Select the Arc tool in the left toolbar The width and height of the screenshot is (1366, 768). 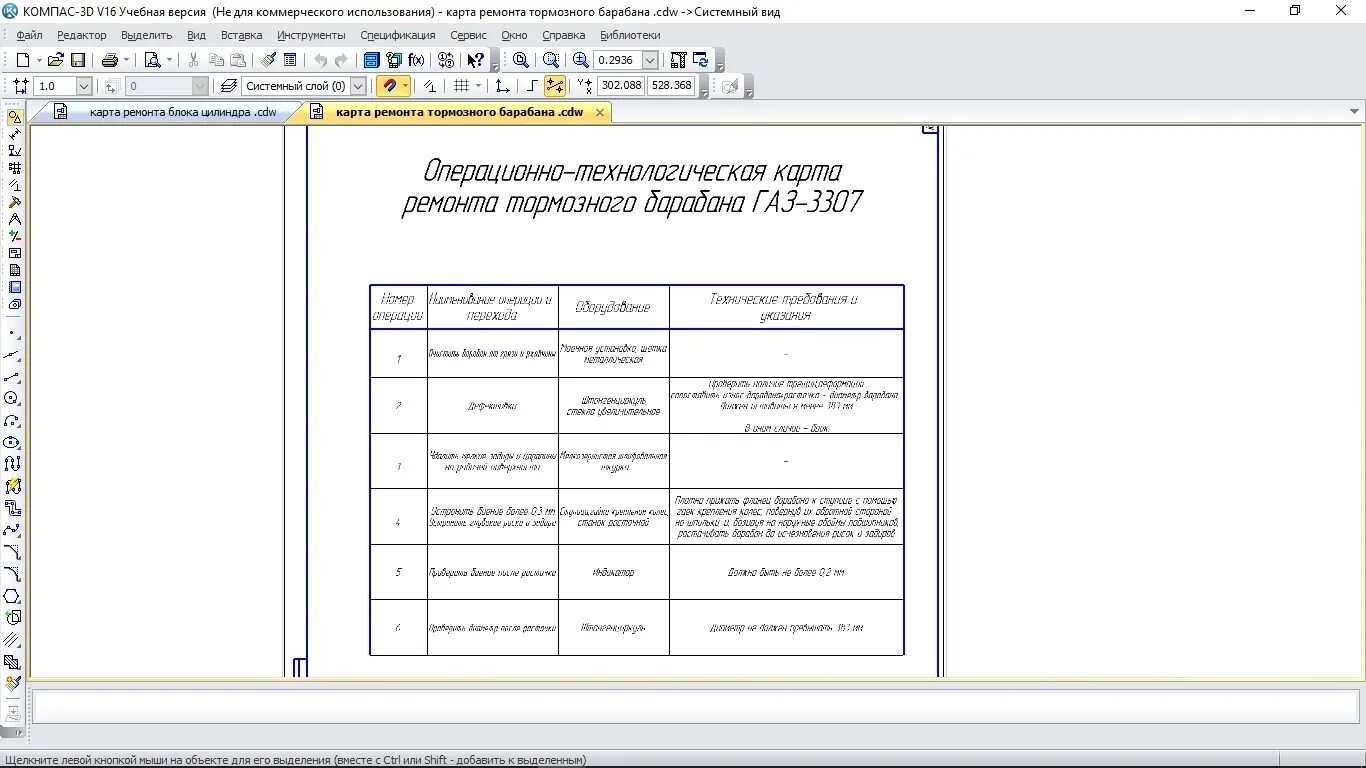tap(12, 421)
